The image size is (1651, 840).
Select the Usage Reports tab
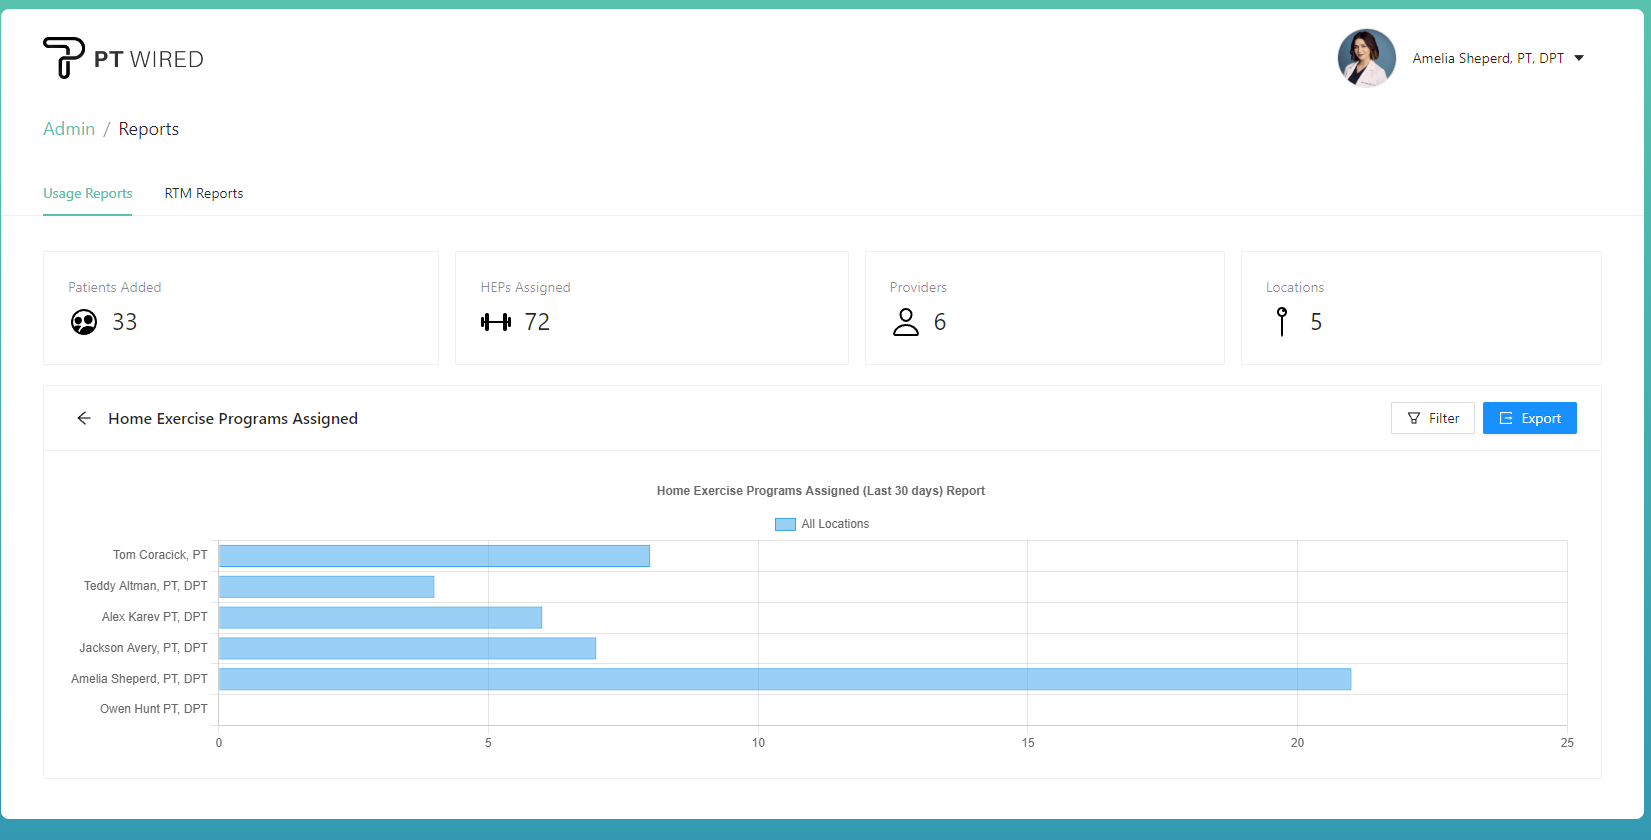88,193
